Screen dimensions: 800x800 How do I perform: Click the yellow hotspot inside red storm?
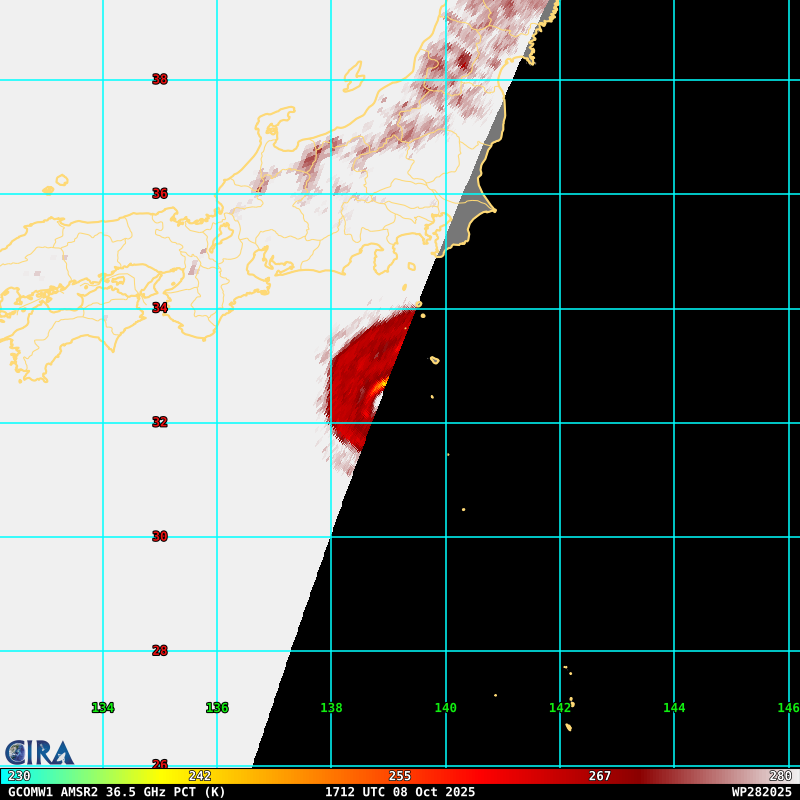click(381, 384)
